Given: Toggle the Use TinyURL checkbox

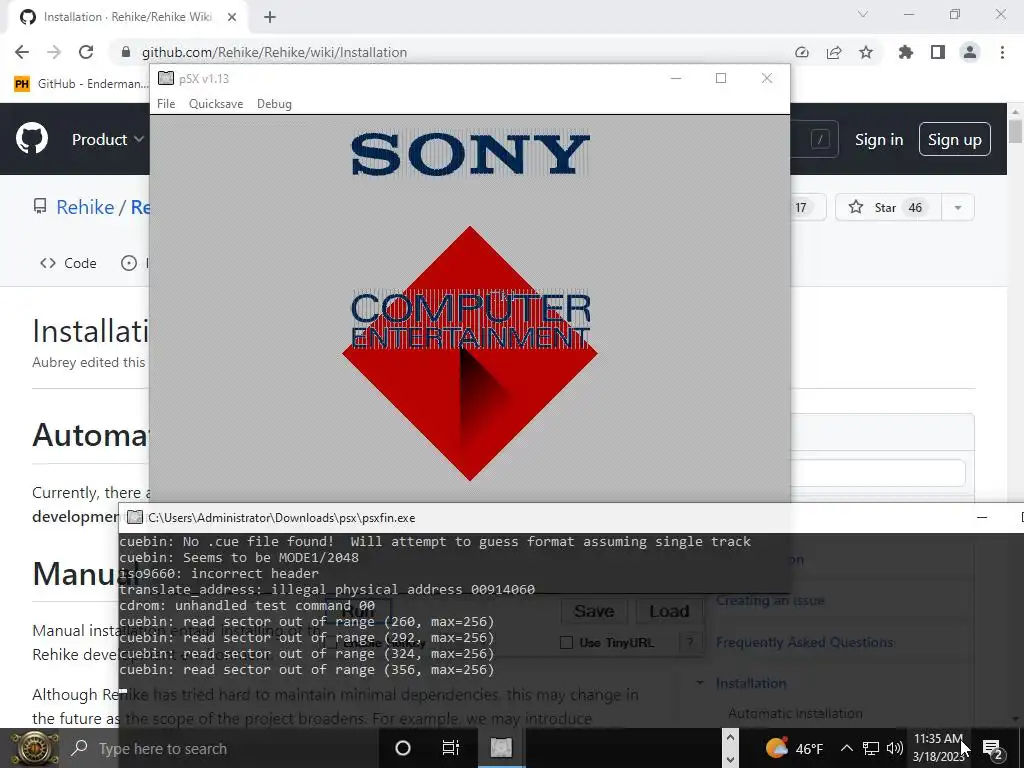Looking at the screenshot, I should point(566,643).
